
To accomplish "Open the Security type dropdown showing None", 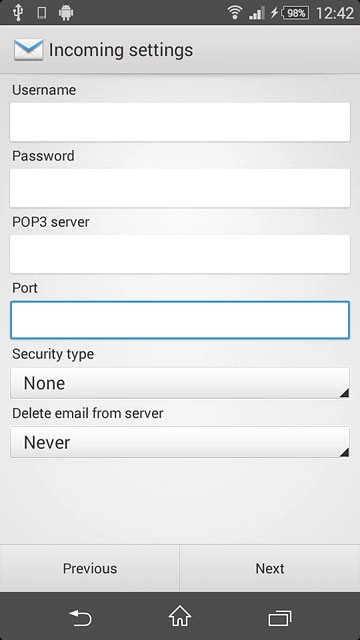I will 180,383.
